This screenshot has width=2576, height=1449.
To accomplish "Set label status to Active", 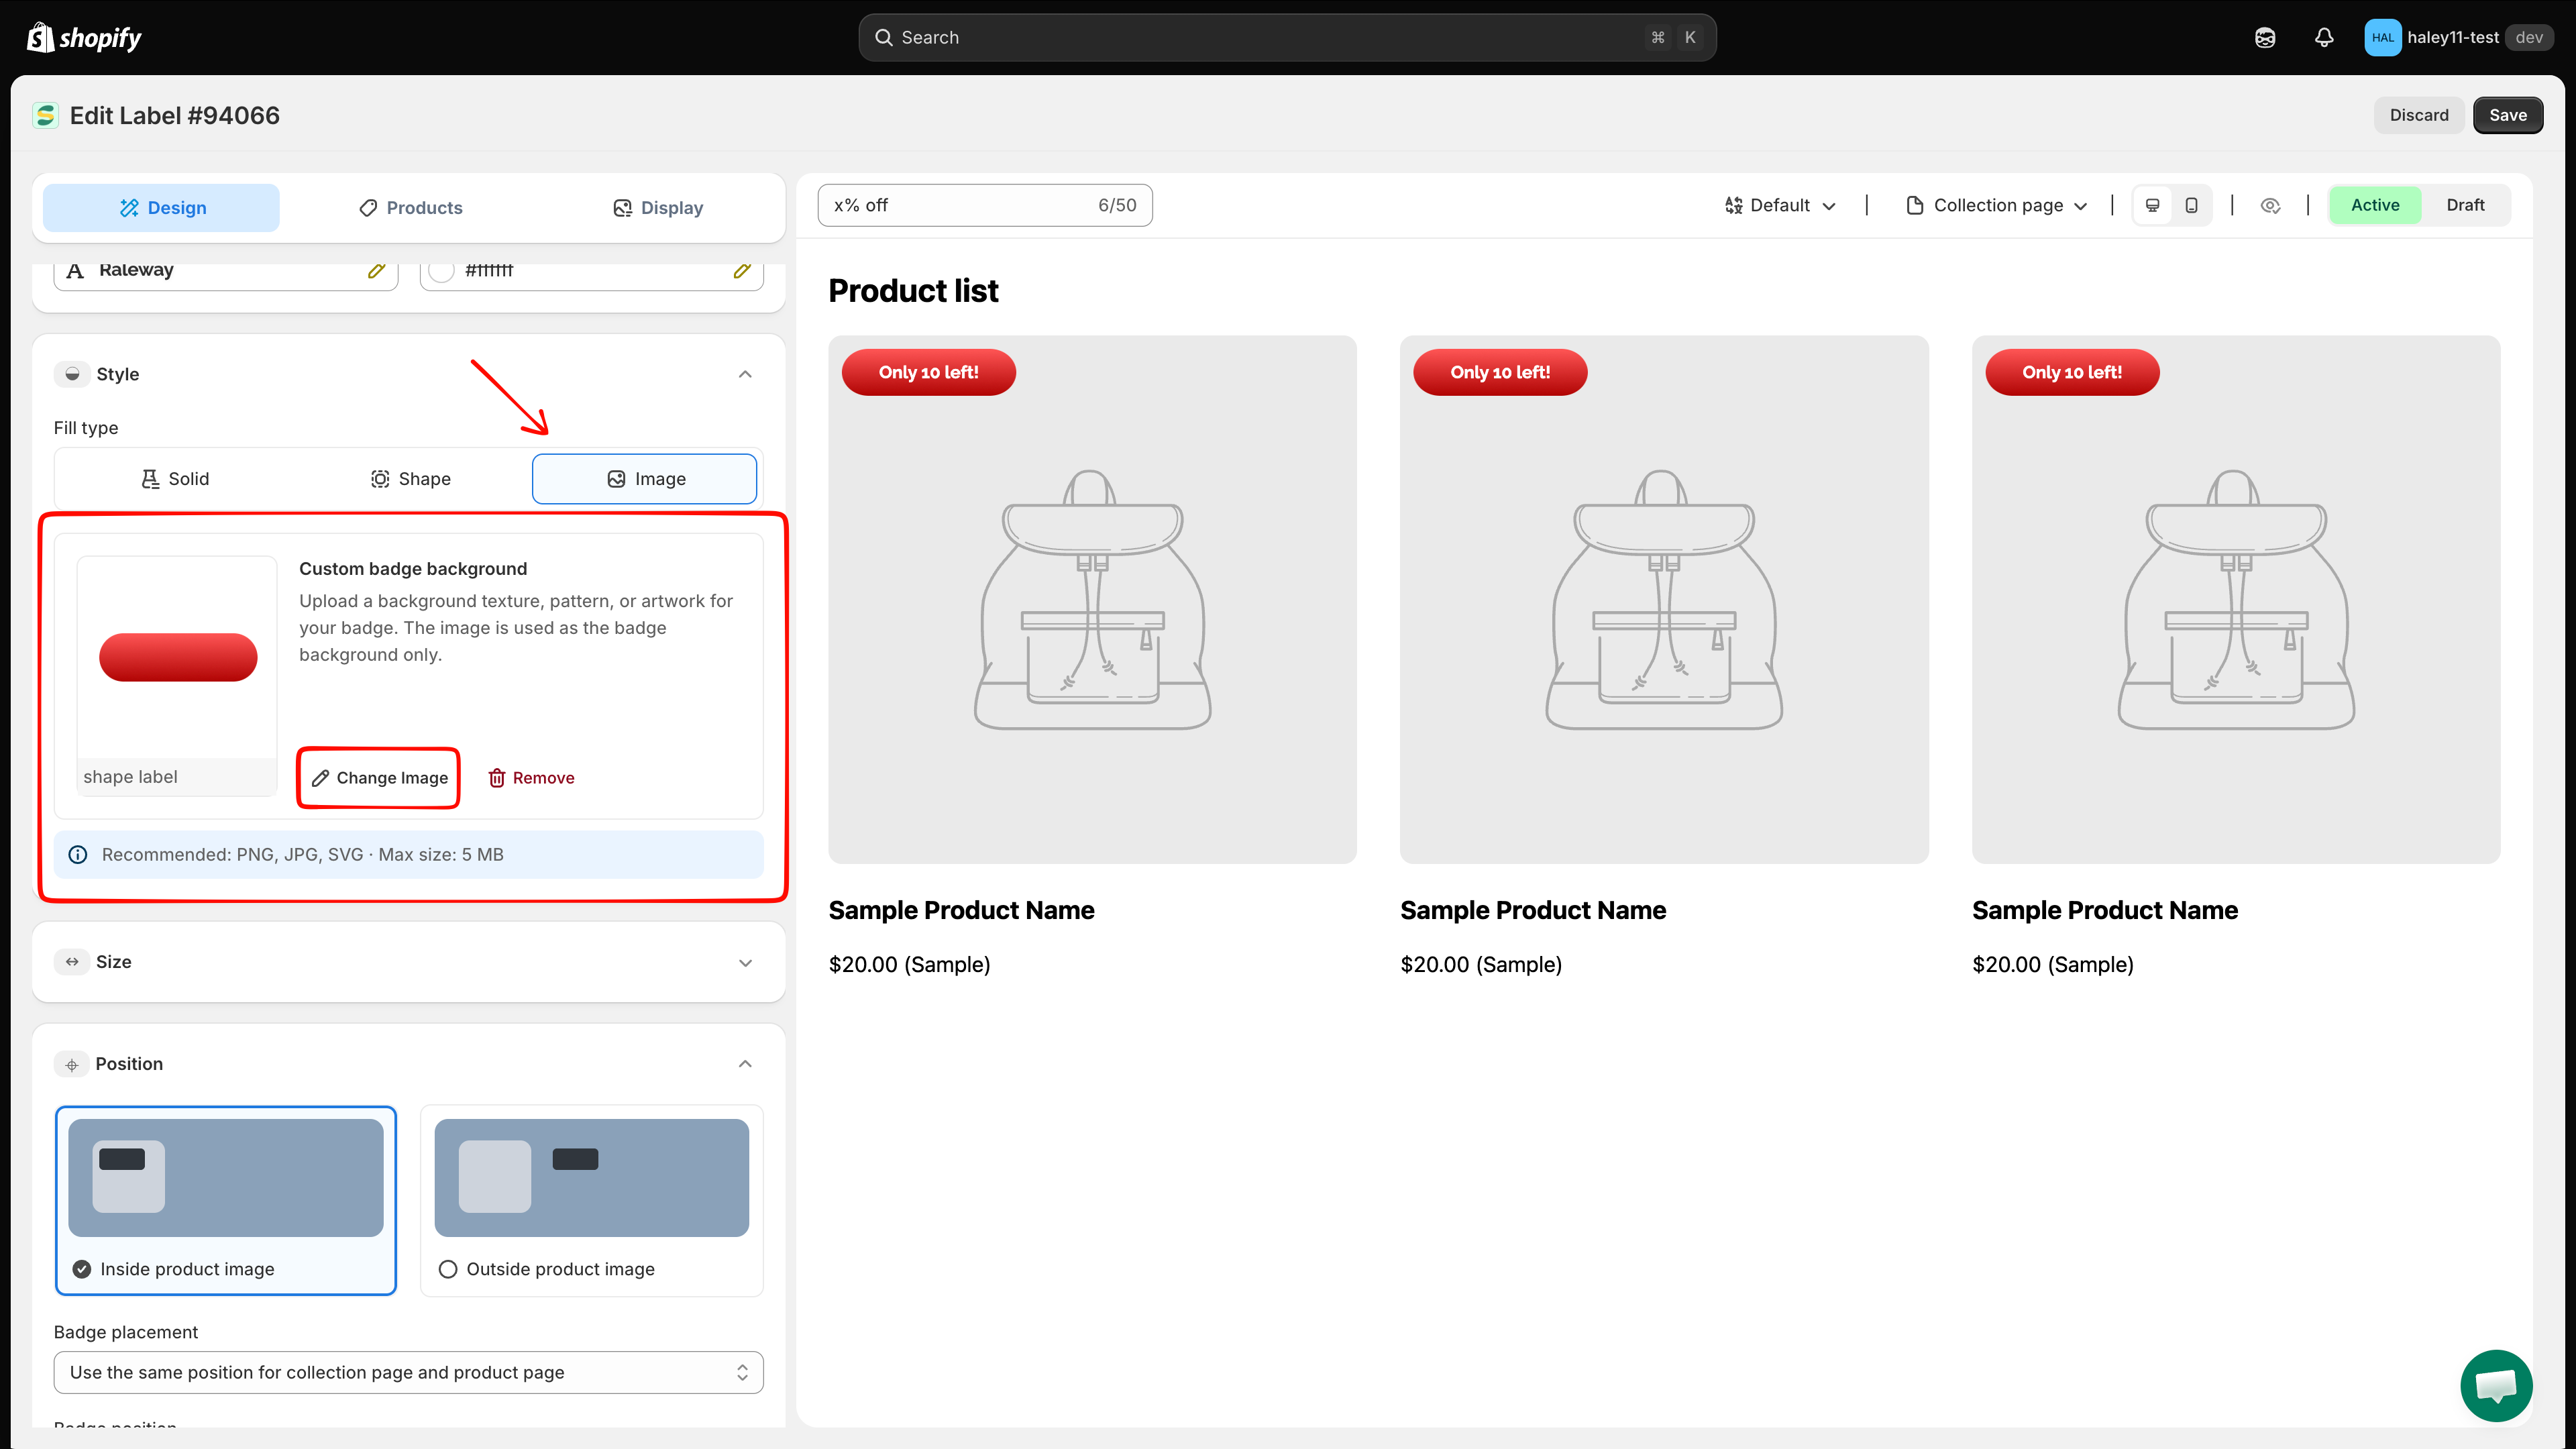I will coord(2375,205).
